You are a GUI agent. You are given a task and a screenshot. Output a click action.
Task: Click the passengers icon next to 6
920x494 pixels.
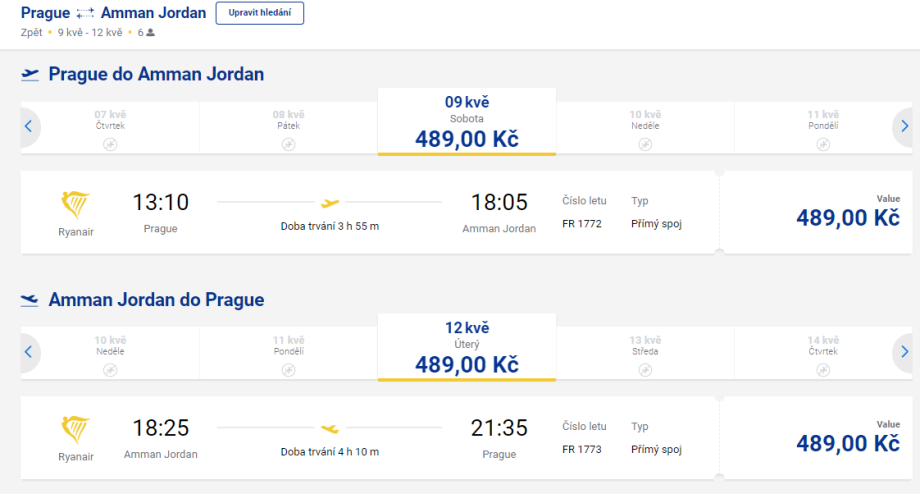tap(151, 32)
